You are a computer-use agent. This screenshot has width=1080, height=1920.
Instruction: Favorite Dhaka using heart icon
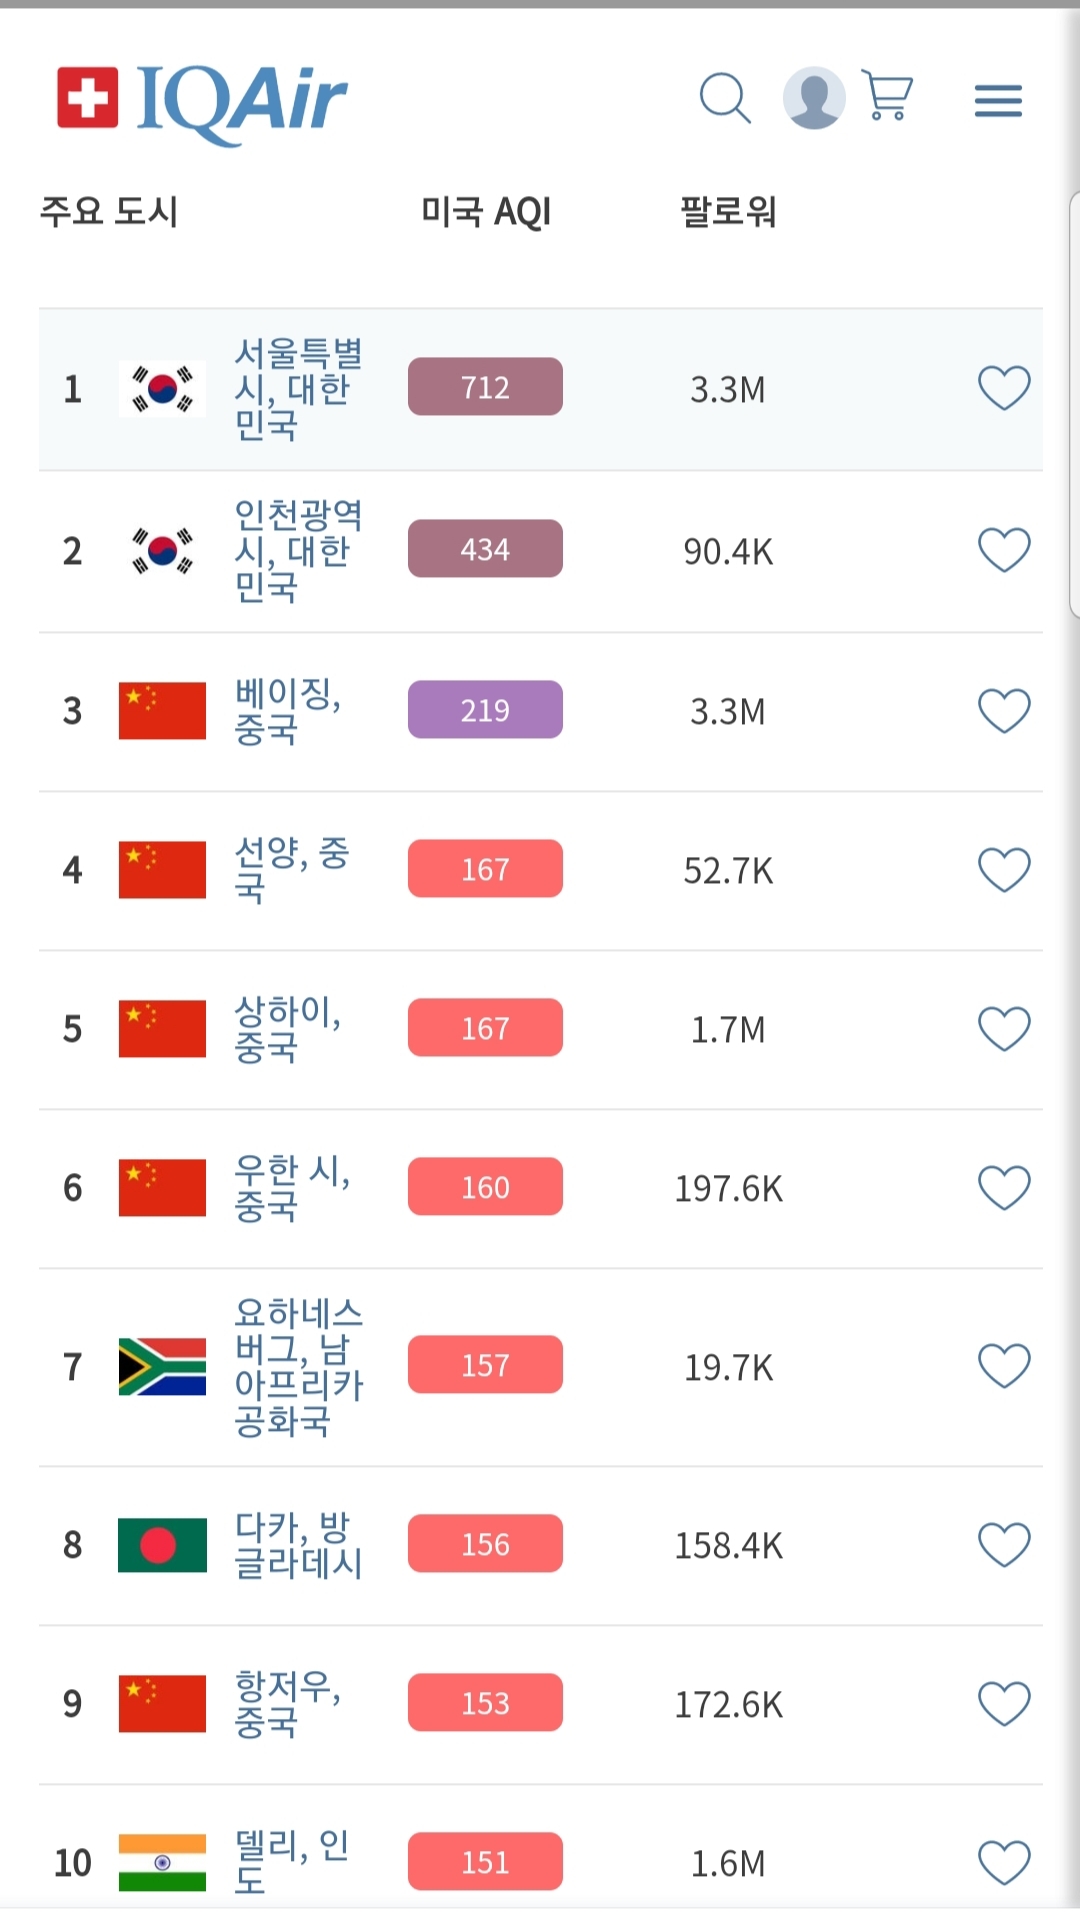(1003, 1545)
